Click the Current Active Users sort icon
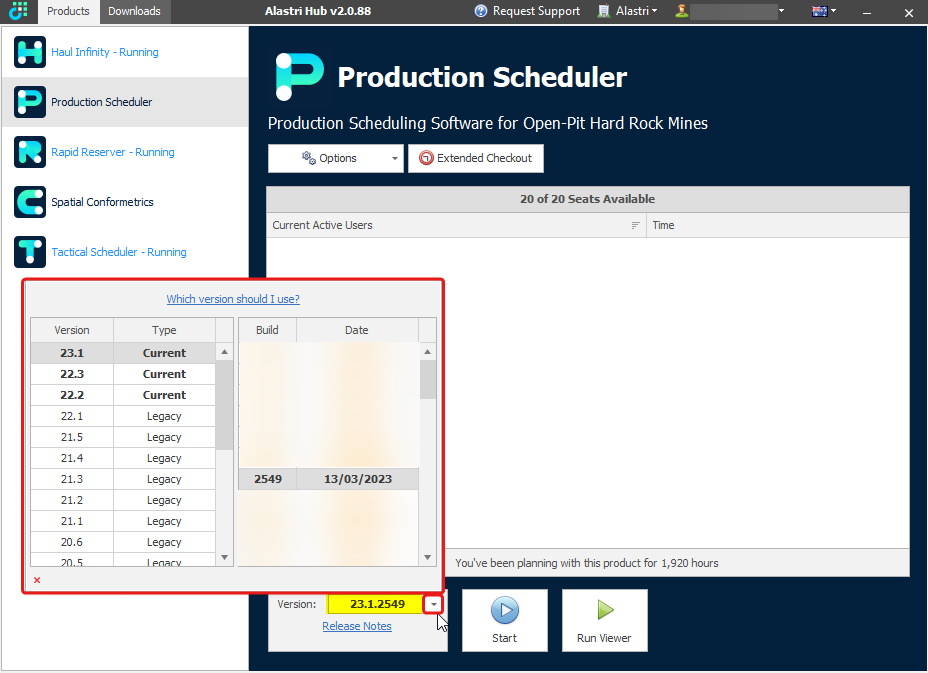The height and width of the screenshot is (673, 928). [635, 225]
